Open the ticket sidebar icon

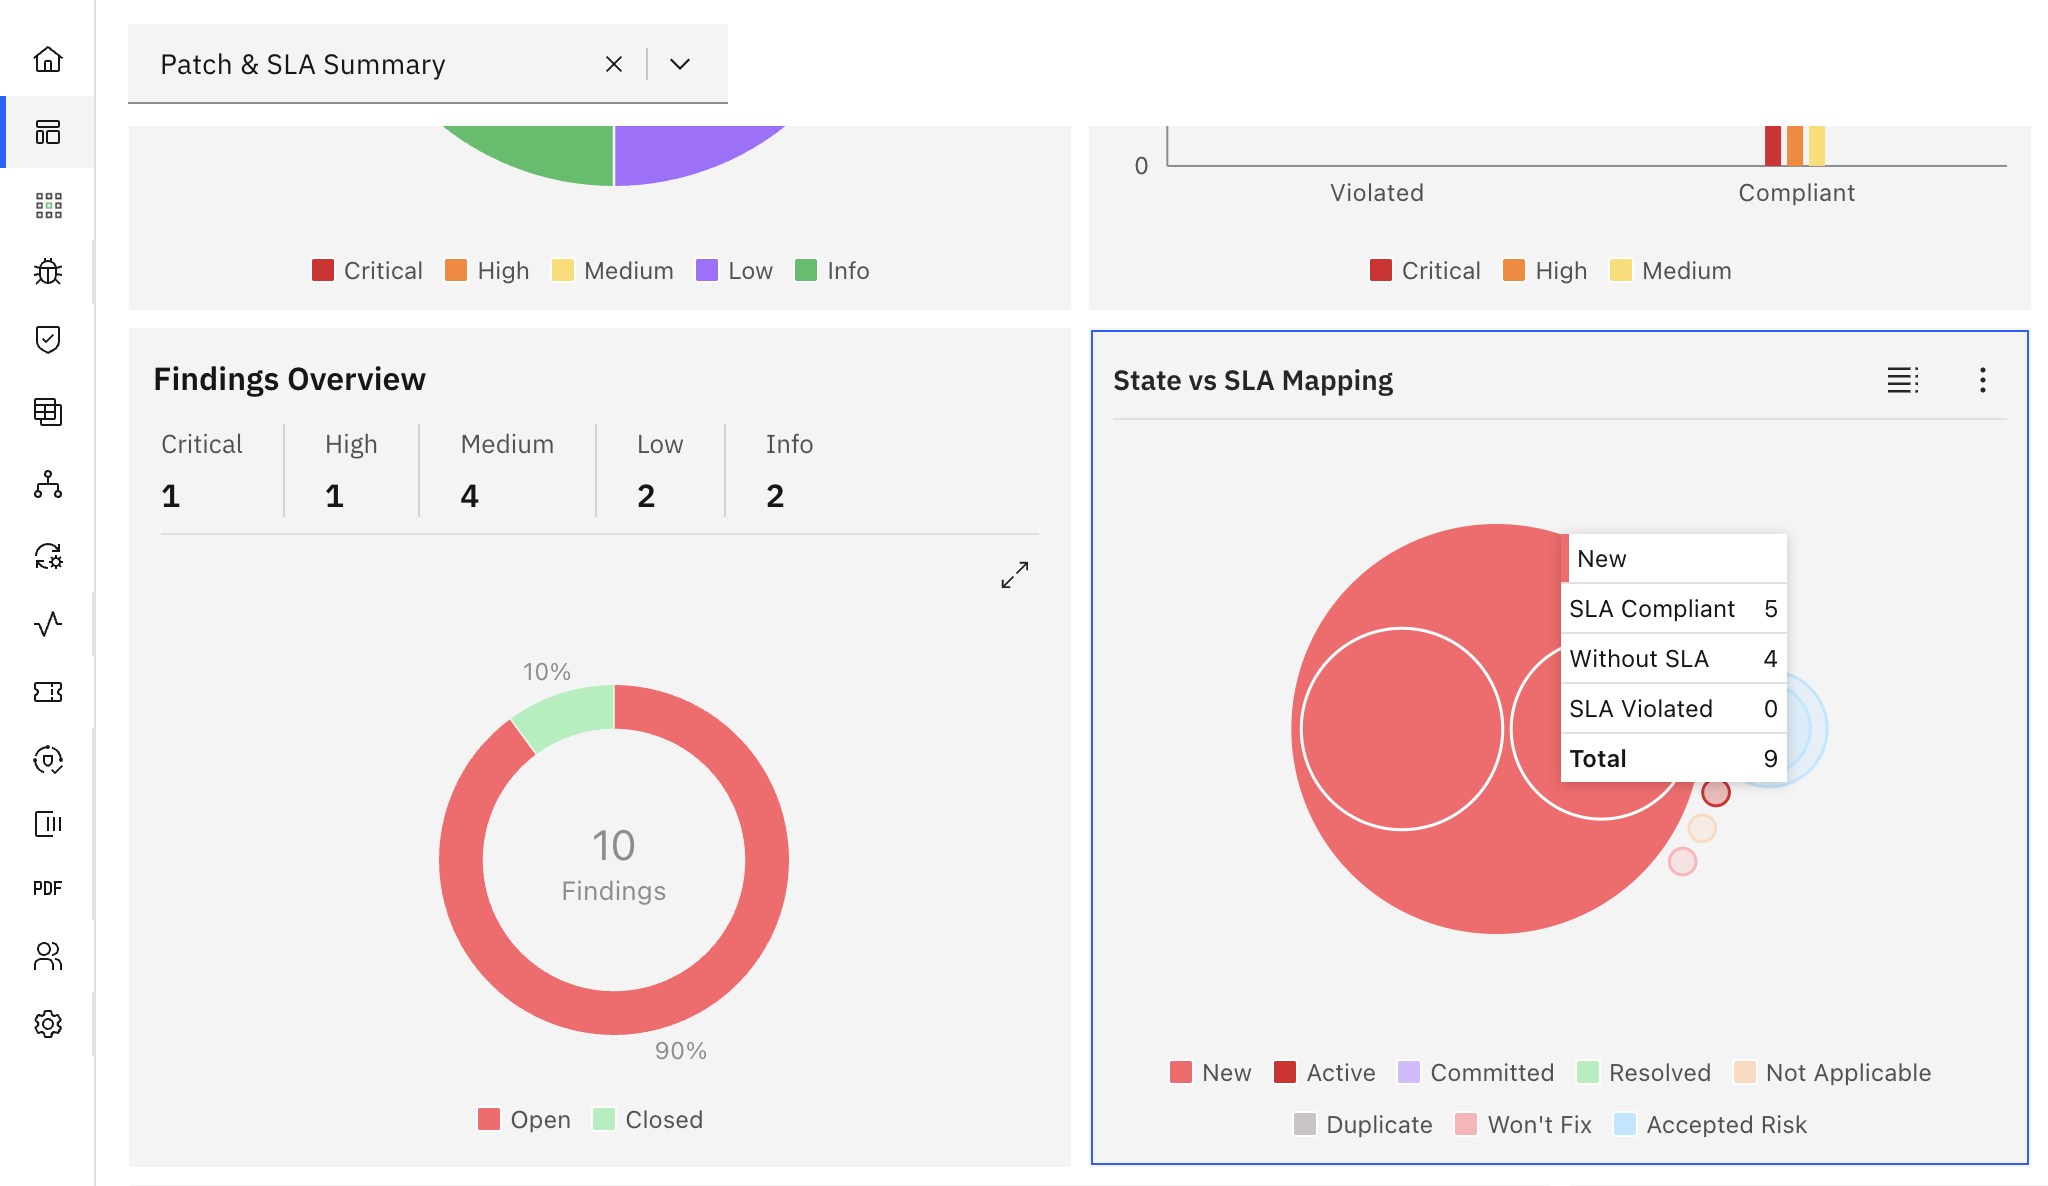48,692
